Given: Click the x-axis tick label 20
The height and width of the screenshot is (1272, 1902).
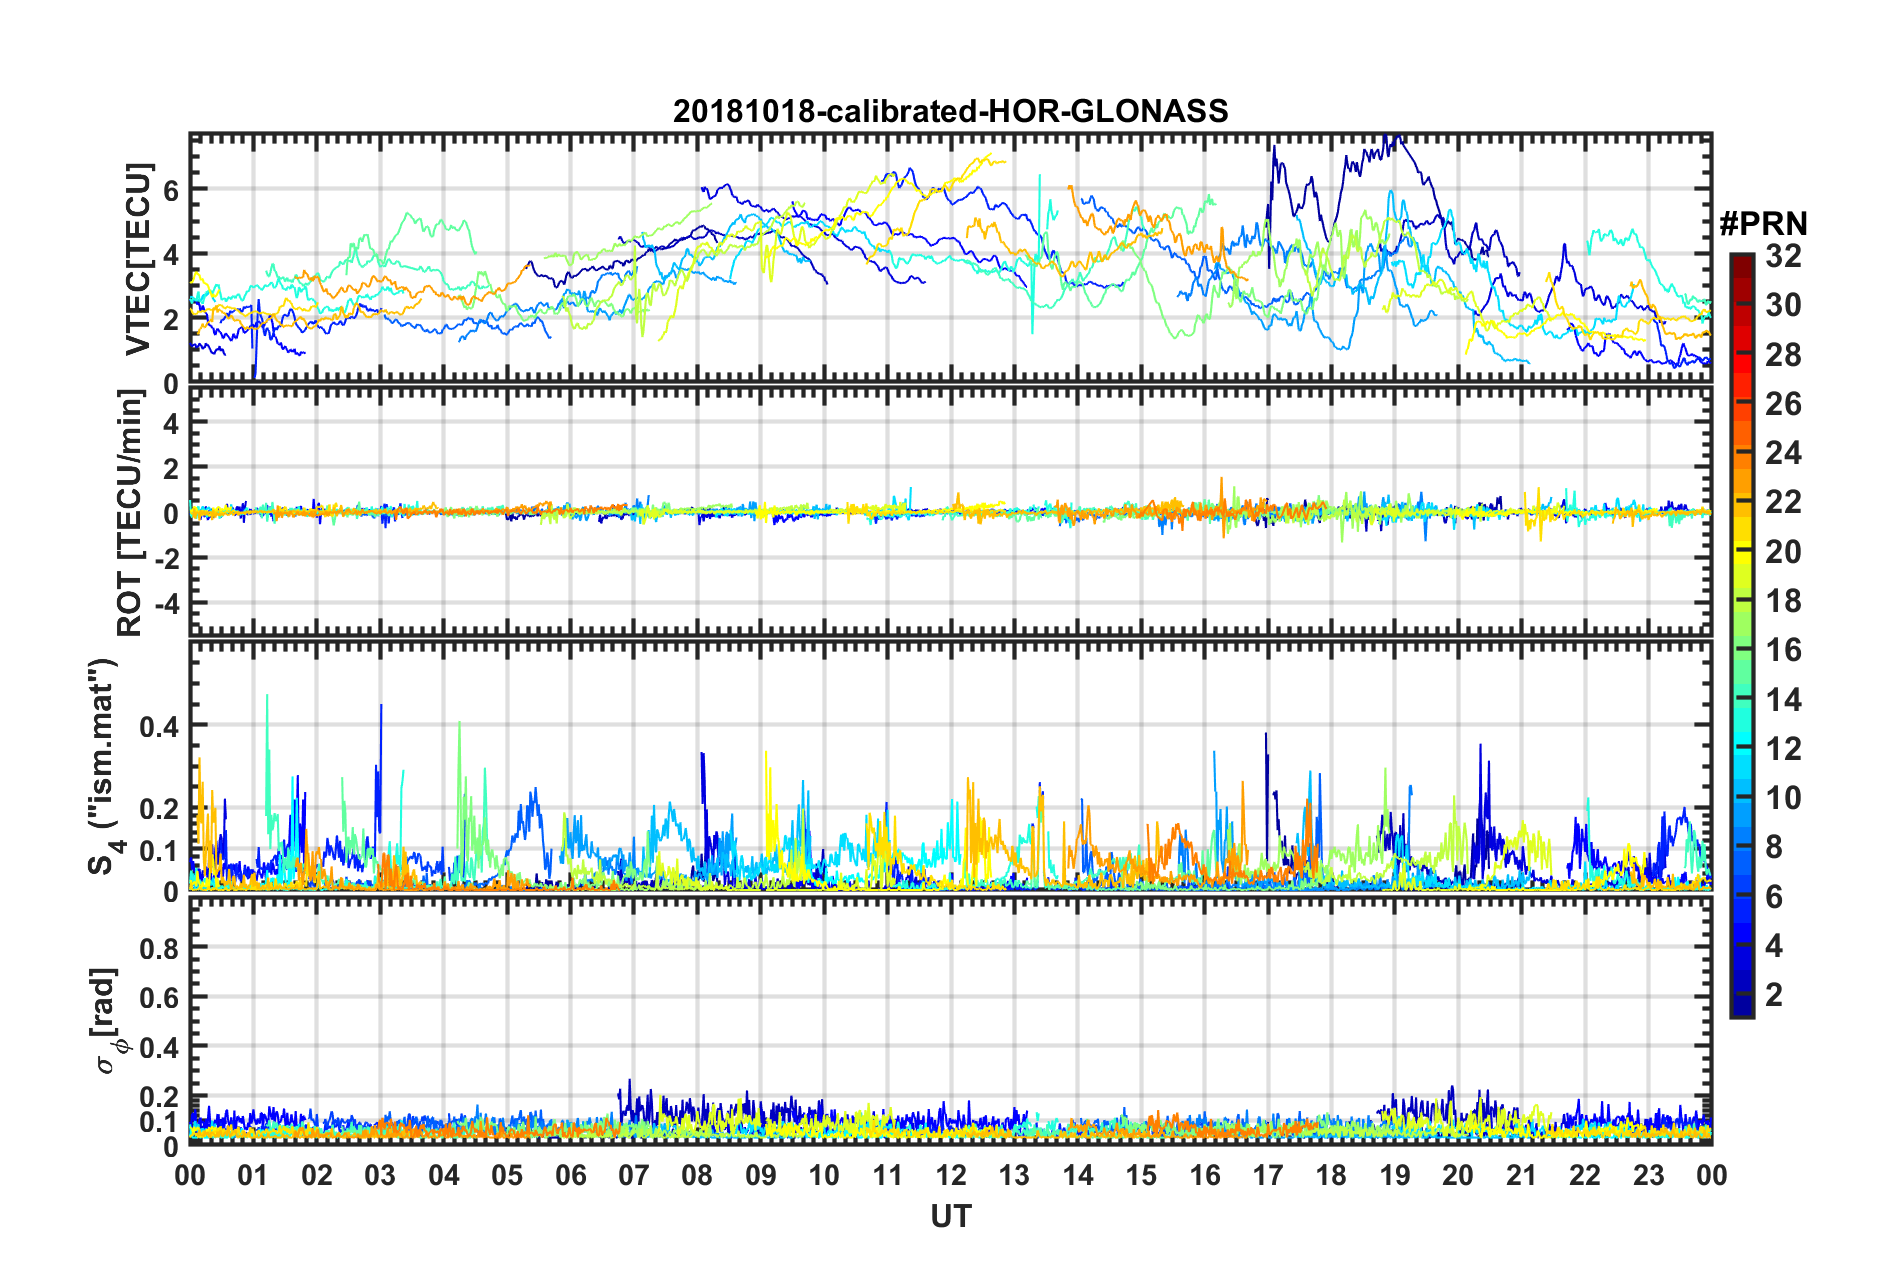Looking at the screenshot, I should click(1458, 1175).
